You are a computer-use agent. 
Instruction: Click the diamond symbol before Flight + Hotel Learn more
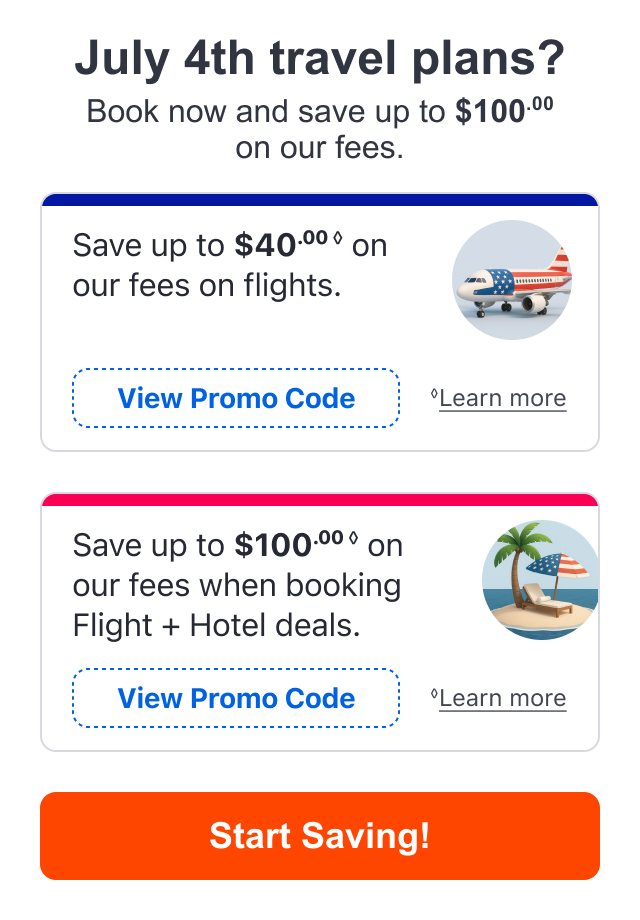(434, 694)
